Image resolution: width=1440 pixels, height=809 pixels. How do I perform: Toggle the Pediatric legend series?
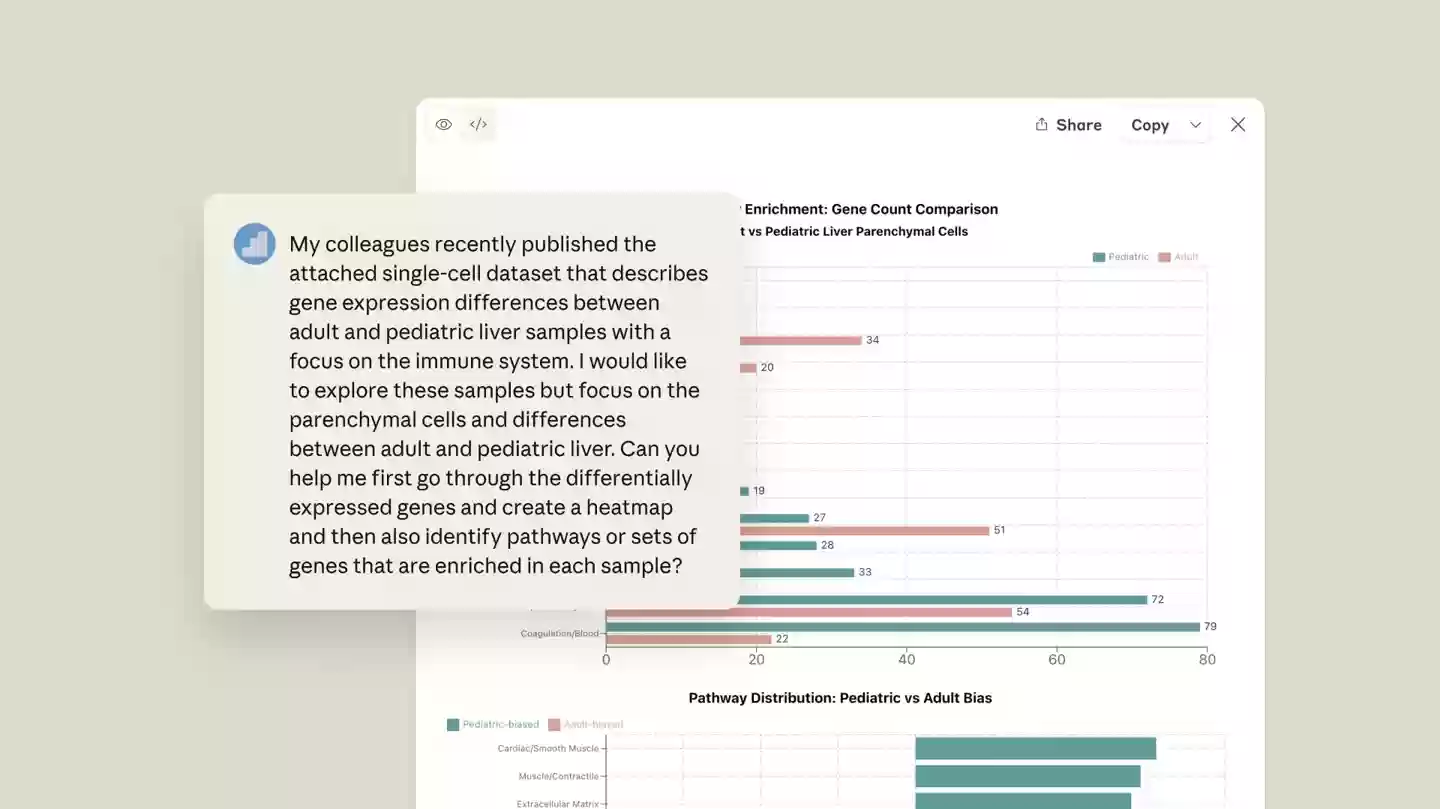tap(1121, 257)
